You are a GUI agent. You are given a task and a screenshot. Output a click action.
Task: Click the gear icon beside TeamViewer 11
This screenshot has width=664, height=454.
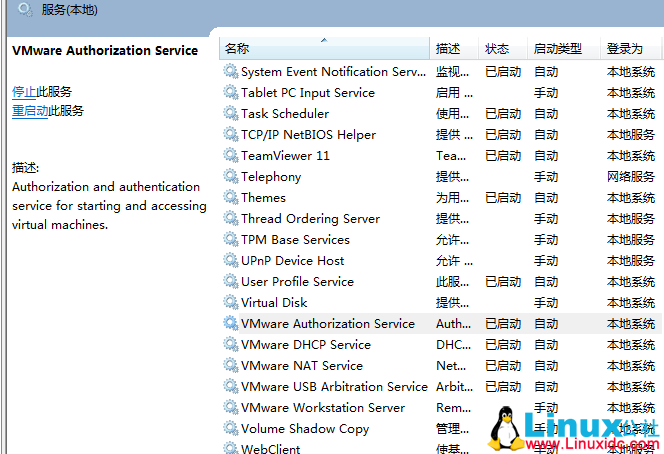tap(230, 156)
